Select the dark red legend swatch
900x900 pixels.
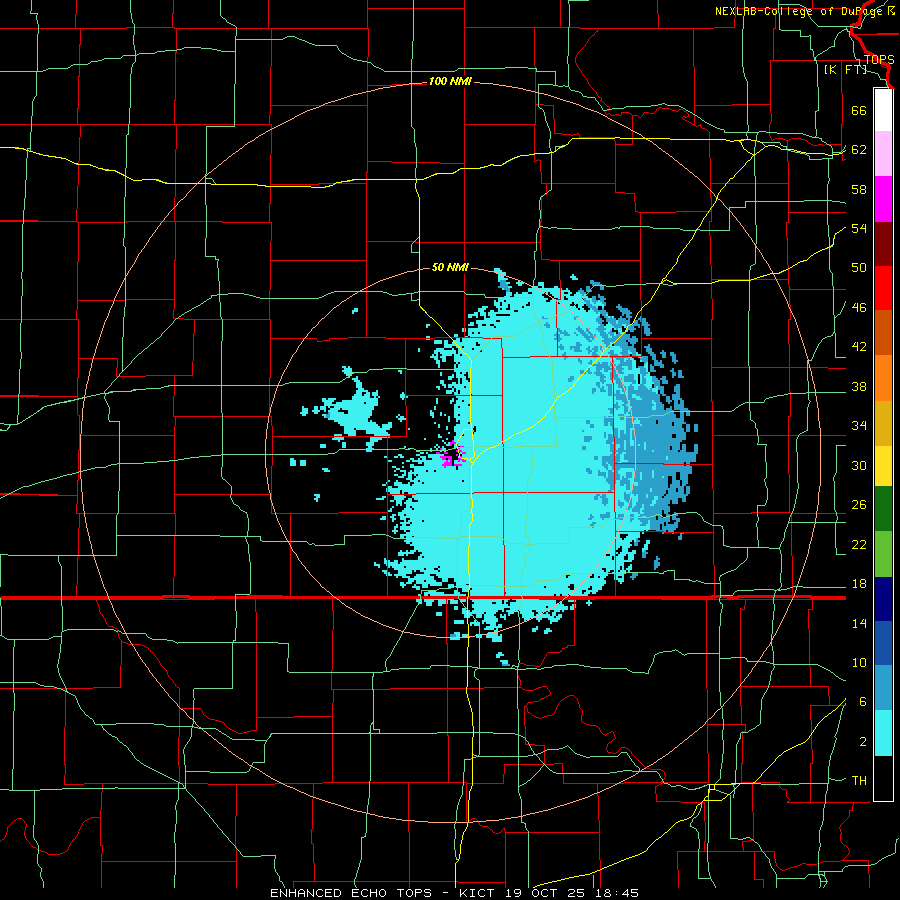pos(883,243)
